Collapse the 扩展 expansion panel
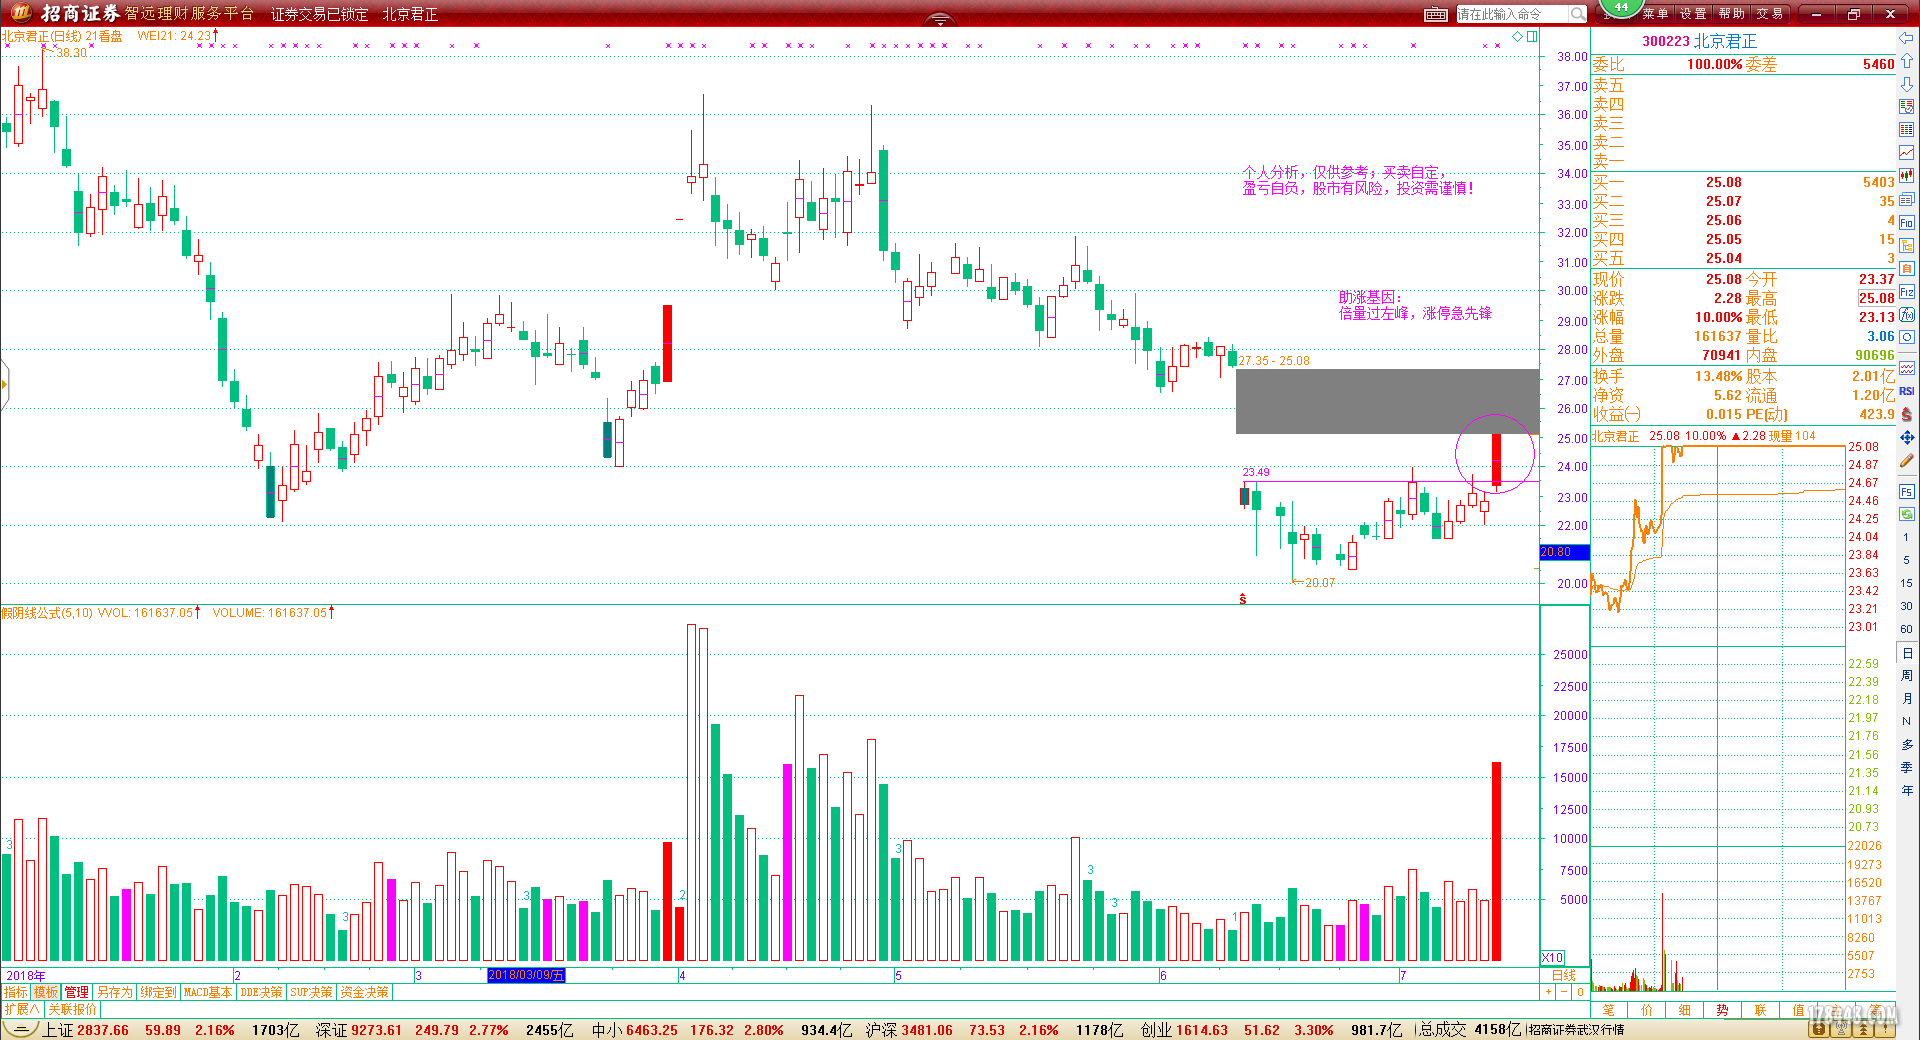 [22, 1010]
